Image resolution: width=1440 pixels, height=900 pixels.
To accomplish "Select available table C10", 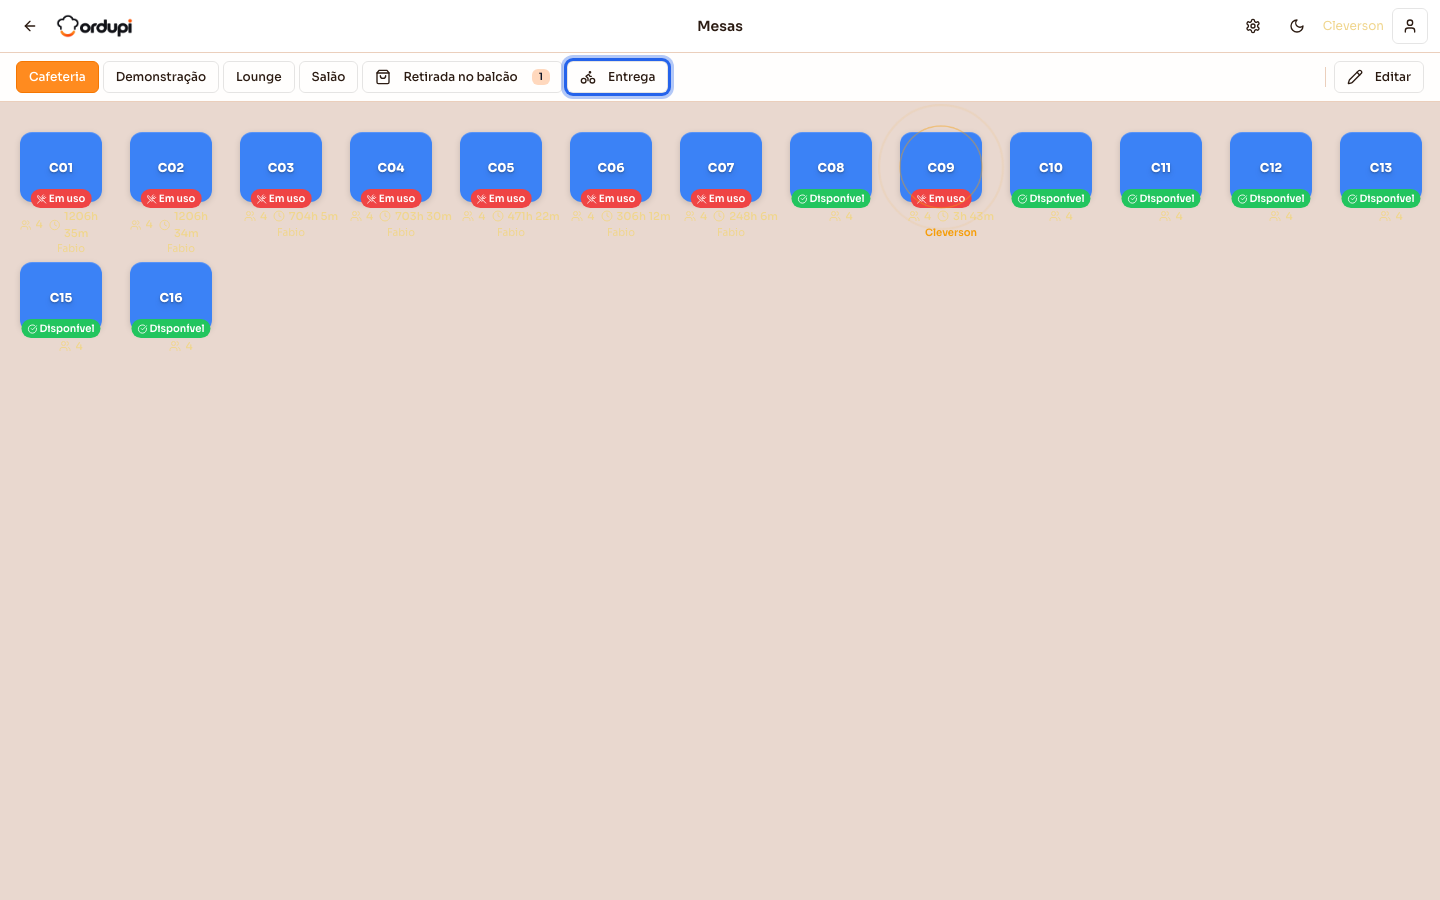I will coord(1051,168).
